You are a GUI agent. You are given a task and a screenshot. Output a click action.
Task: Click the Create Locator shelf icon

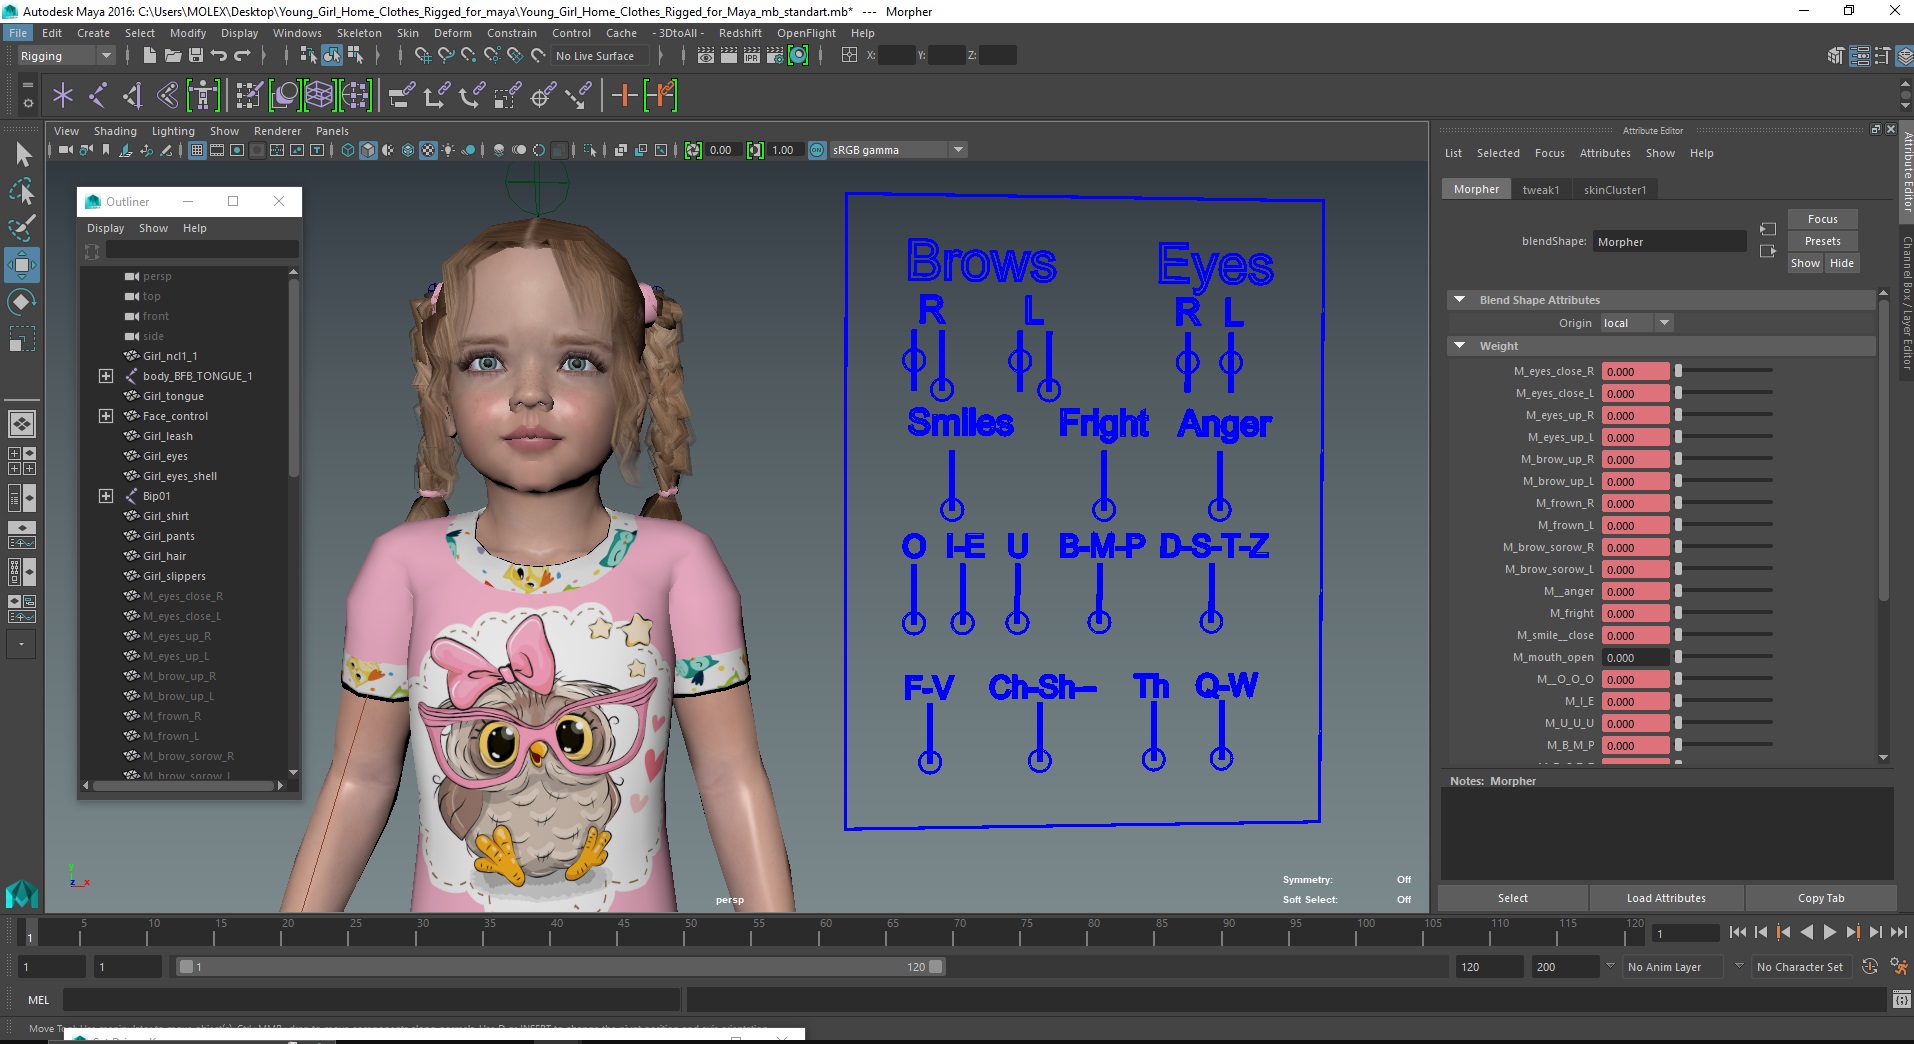(63, 96)
